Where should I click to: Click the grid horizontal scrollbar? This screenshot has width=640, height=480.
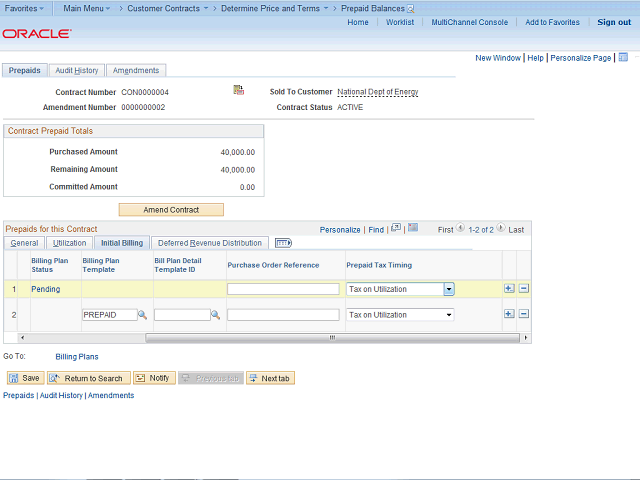pyautogui.click(x=330, y=338)
